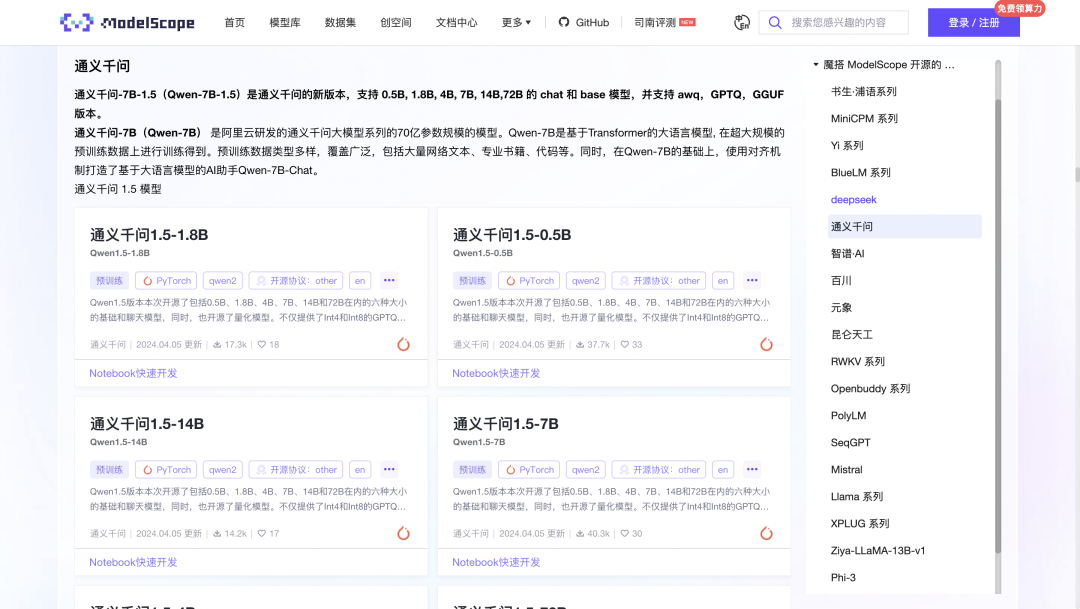This screenshot has width=1080, height=609.
Task: Select Yi 系列 in sidebar
Action: (847, 145)
